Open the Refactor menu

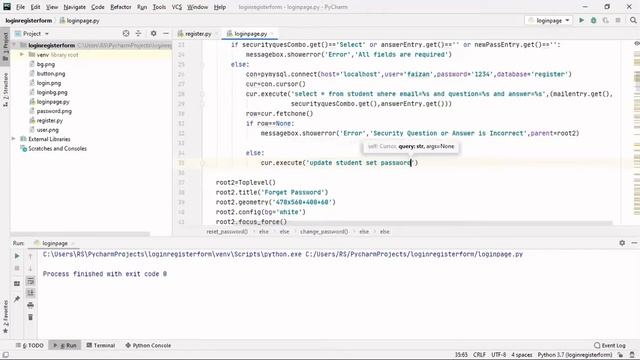121,7
